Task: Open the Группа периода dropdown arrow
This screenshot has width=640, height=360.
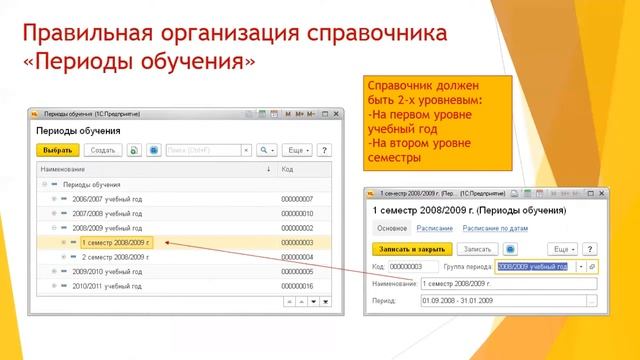Action: click(581, 267)
